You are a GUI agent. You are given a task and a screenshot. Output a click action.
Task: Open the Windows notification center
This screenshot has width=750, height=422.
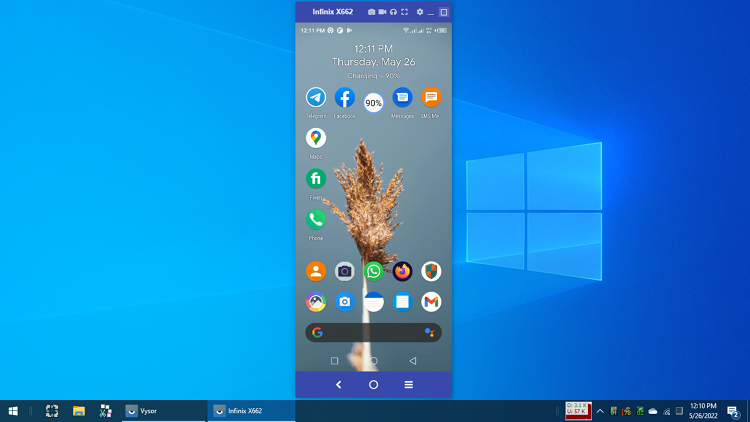pyautogui.click(x=733, y=411)
